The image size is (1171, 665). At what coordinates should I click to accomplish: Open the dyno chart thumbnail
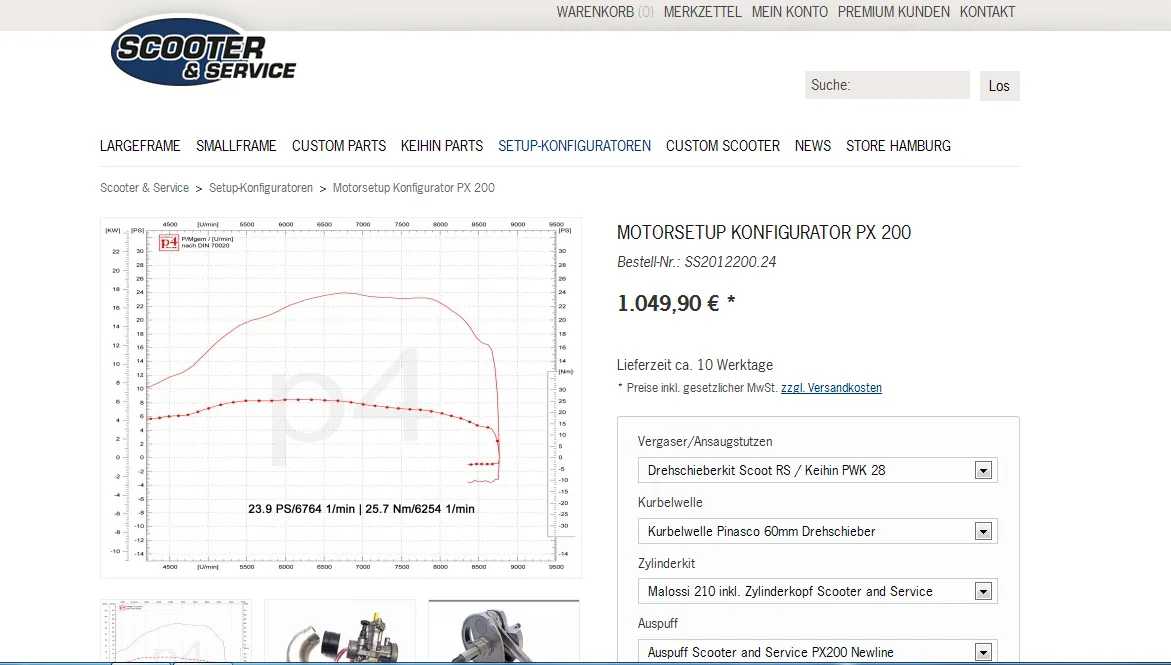[176, 630]
